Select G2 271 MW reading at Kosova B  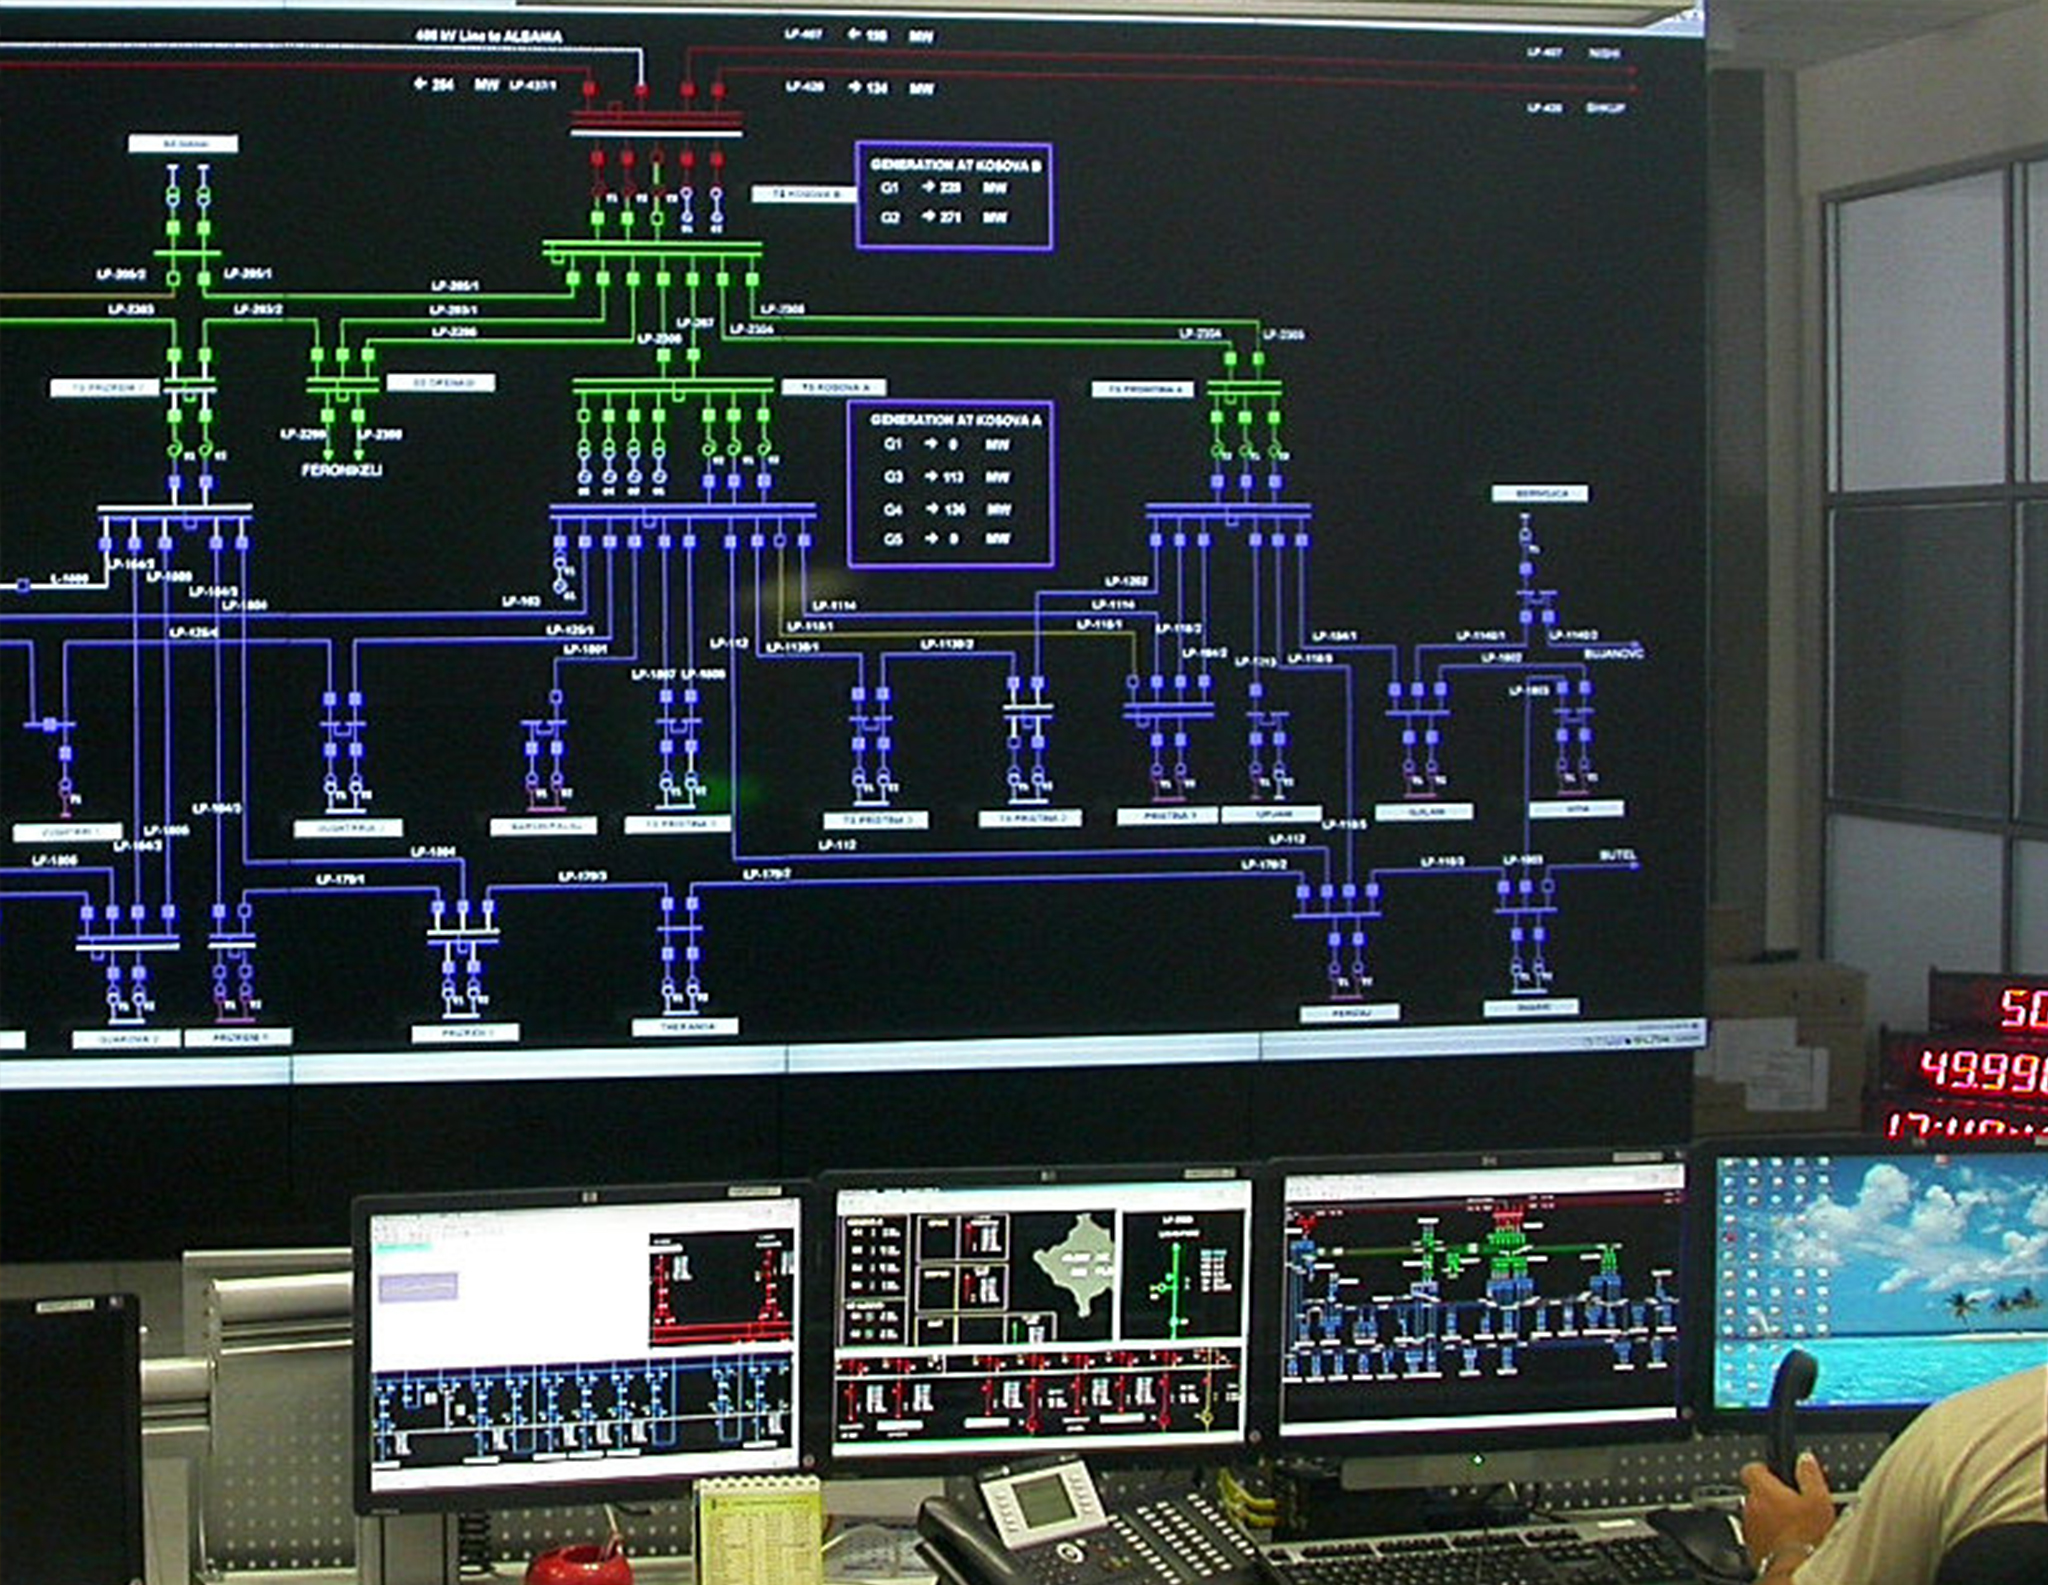coord(945,217)
